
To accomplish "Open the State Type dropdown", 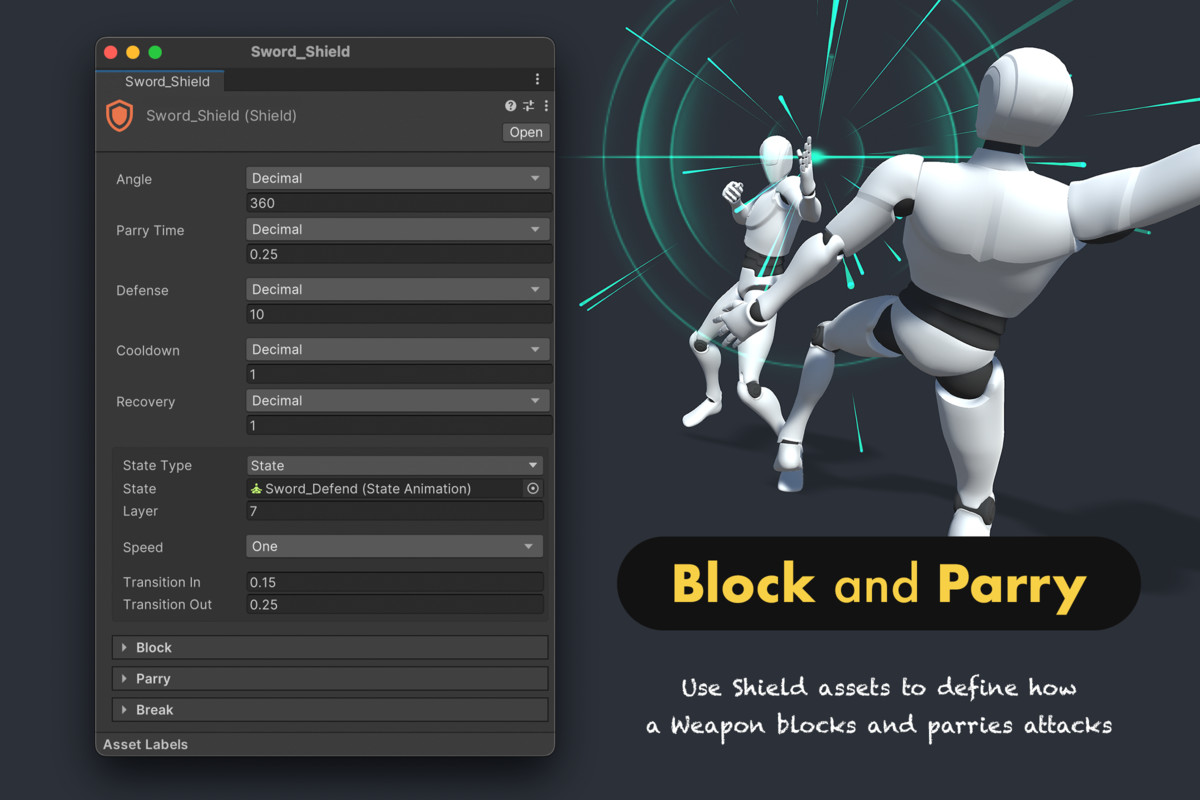I will (394, 465).
